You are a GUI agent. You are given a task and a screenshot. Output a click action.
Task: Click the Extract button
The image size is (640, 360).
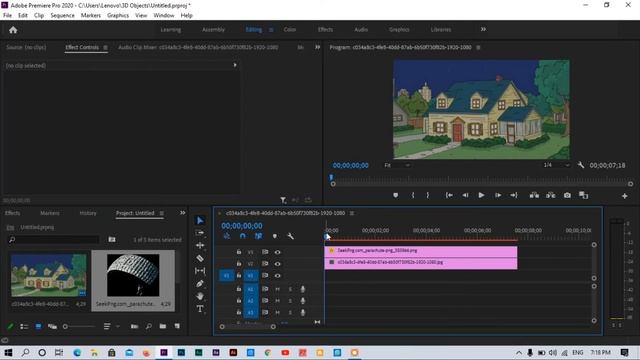coord(551,196)
